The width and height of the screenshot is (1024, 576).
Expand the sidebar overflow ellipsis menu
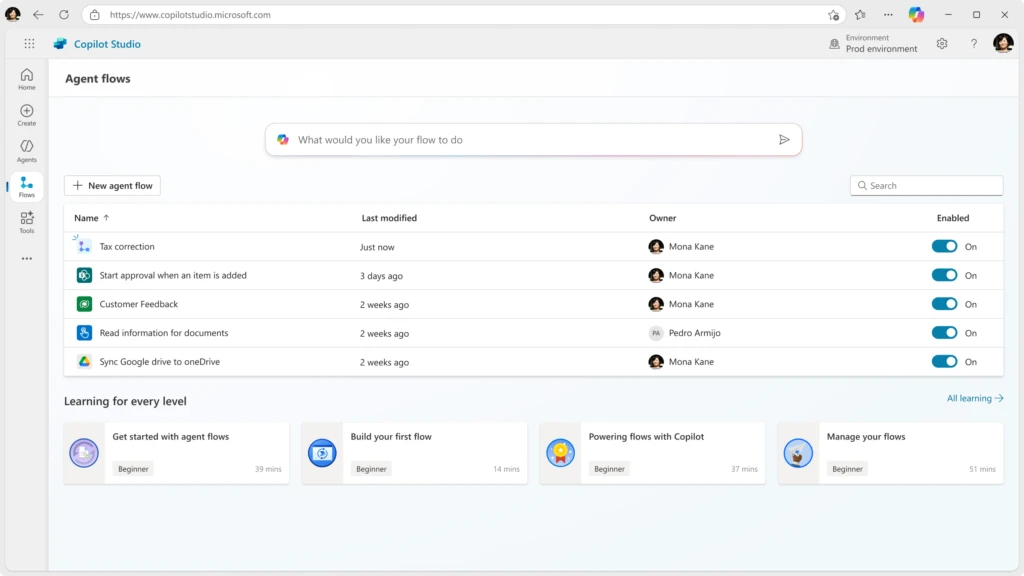[x=26, y=258]
